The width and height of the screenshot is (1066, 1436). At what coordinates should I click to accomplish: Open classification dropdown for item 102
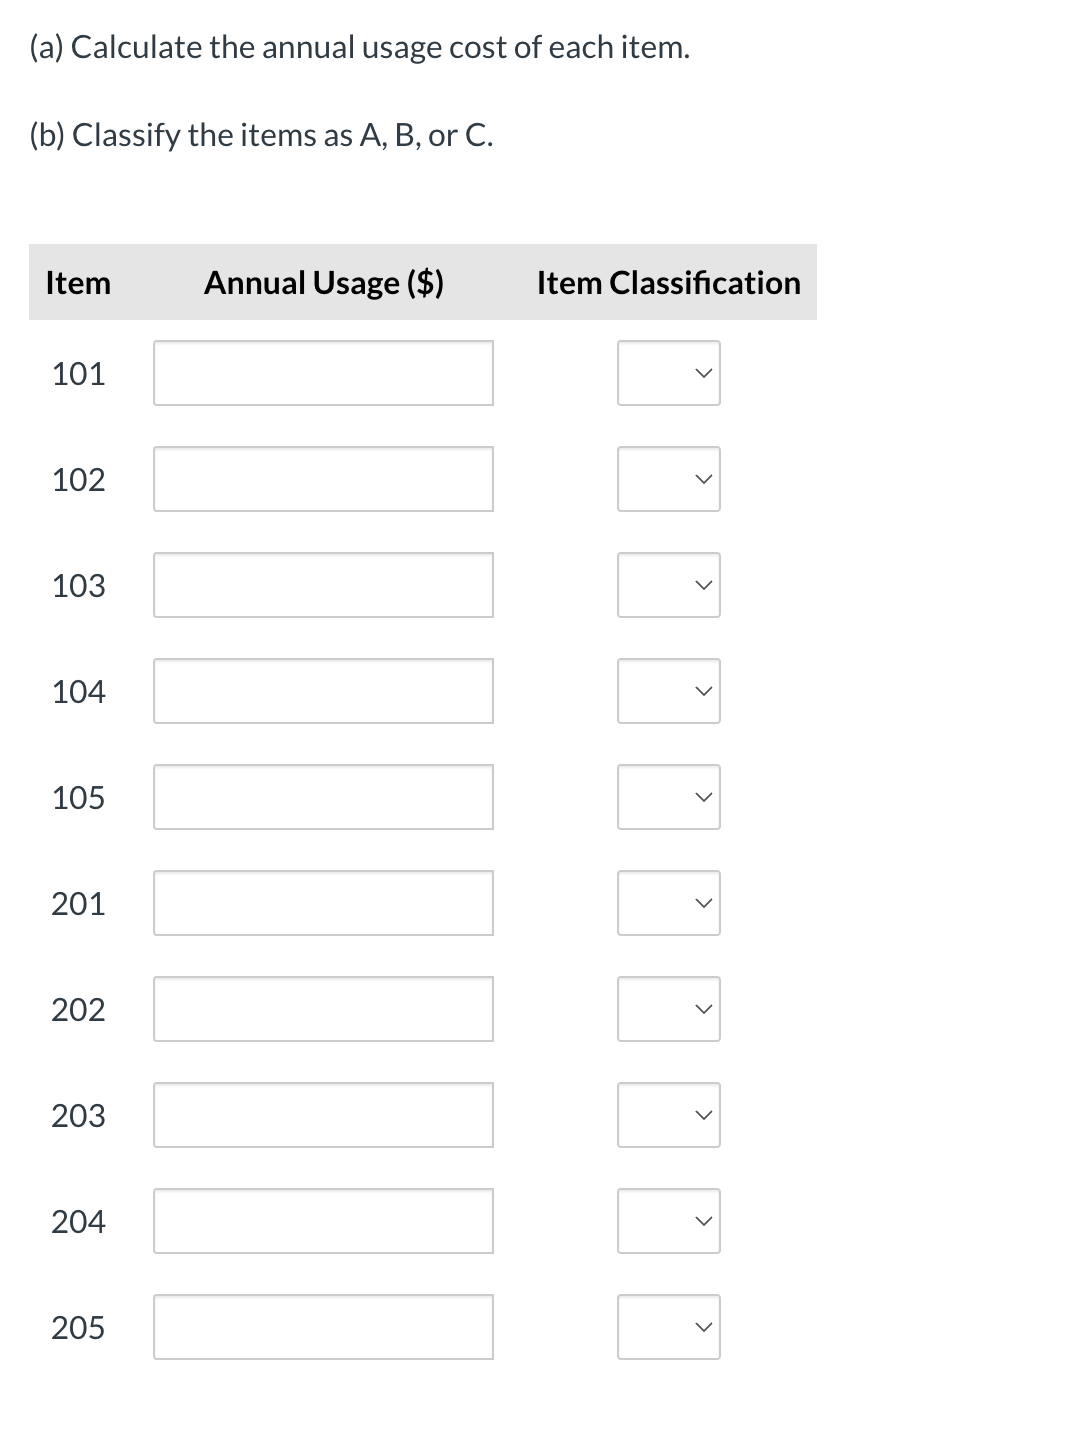[668, 479]
